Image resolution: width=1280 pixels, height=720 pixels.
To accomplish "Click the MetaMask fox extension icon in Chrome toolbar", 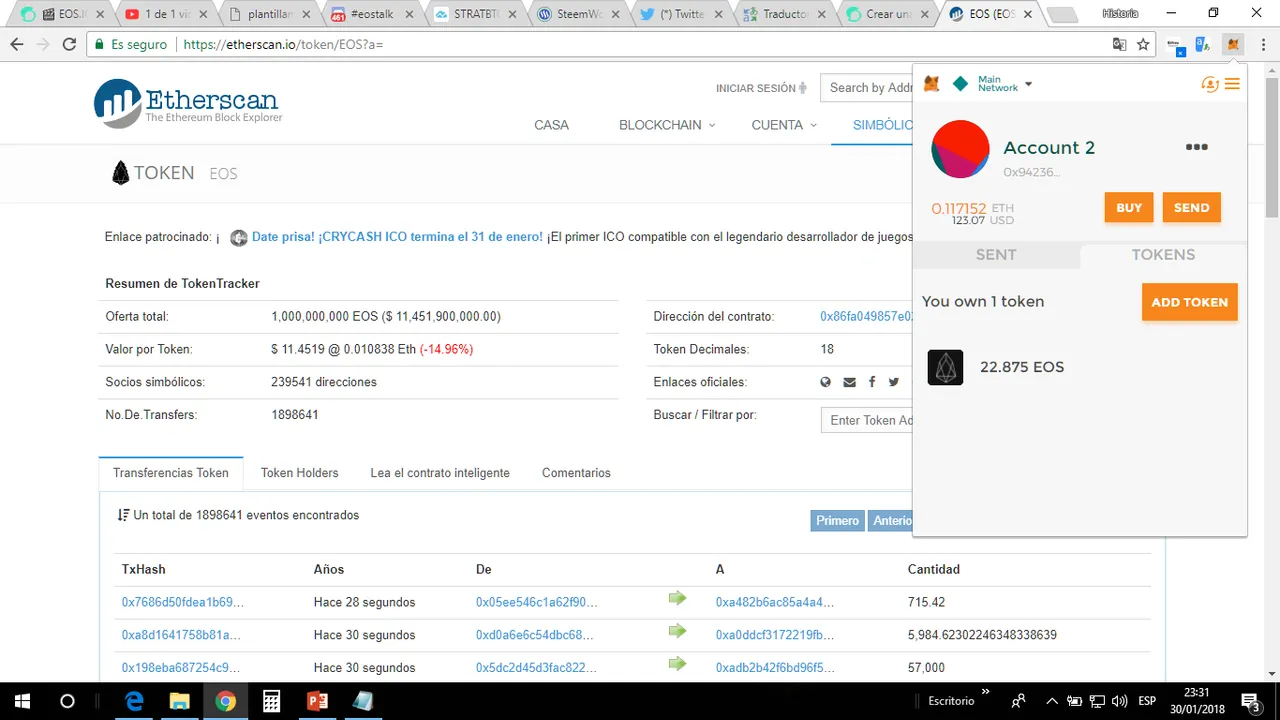I will point(1233,44).
